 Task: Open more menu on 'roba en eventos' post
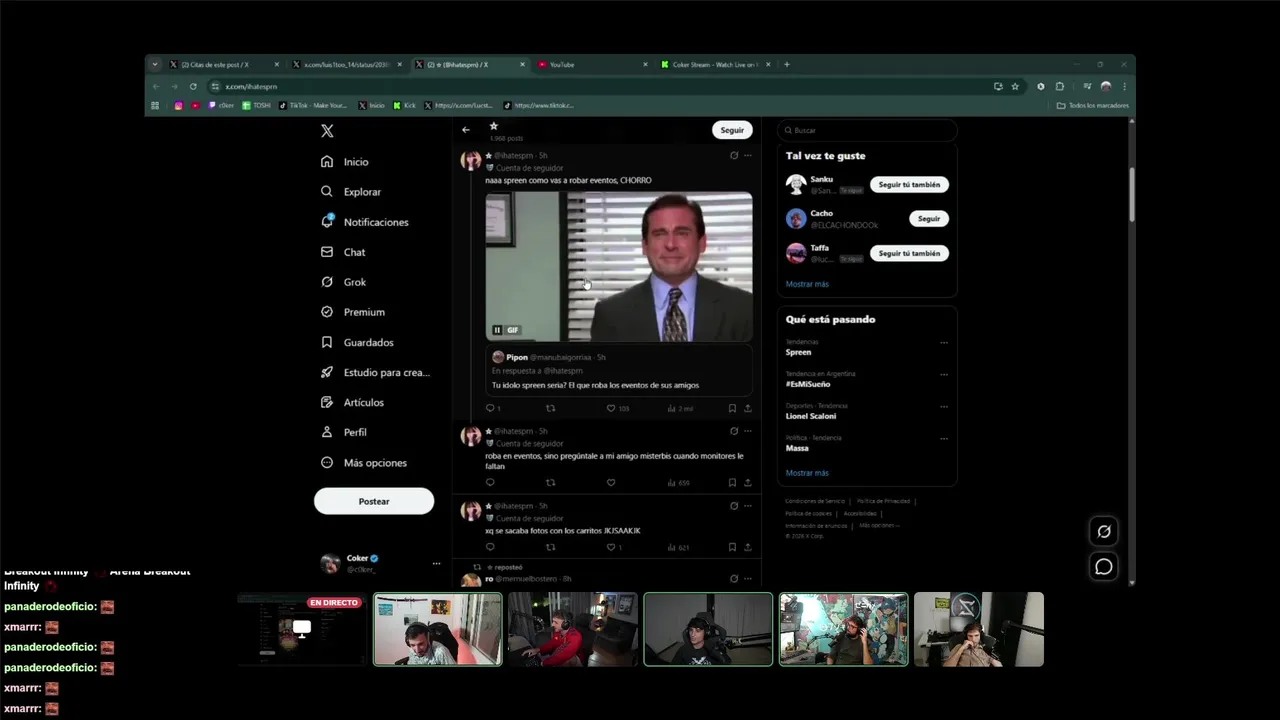[x=747, y=431]
